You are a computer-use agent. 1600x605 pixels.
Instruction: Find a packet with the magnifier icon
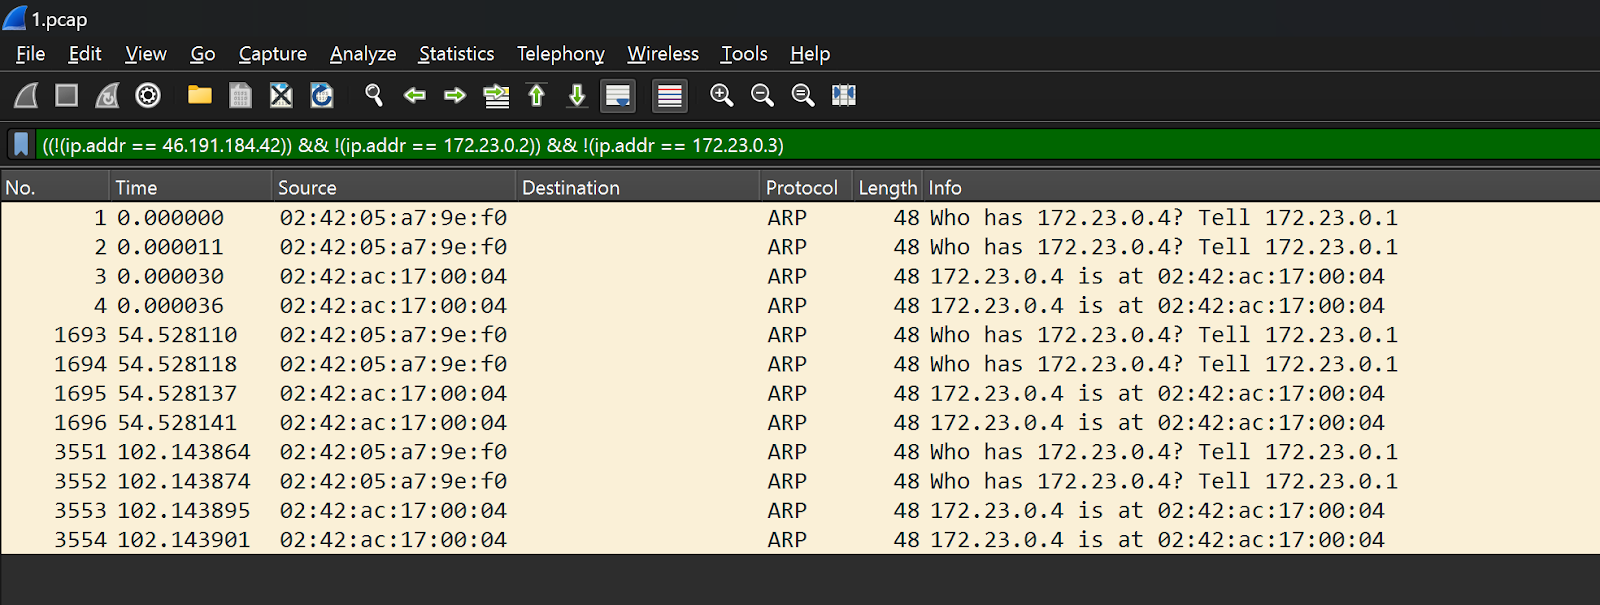coord(374,95)
